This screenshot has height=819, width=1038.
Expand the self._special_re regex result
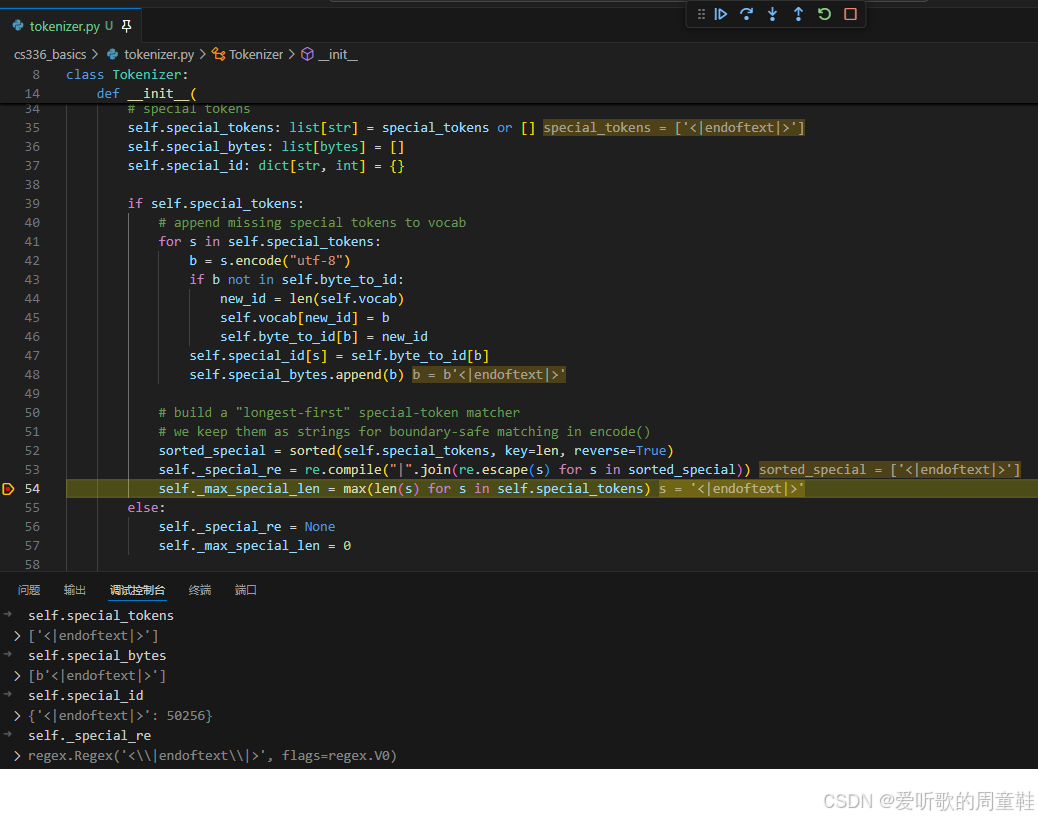tap(17, 755)
